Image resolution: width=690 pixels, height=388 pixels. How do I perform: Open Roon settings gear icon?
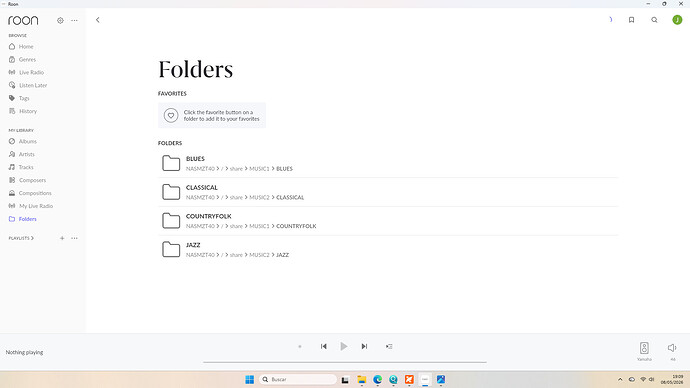pos(60,20)
